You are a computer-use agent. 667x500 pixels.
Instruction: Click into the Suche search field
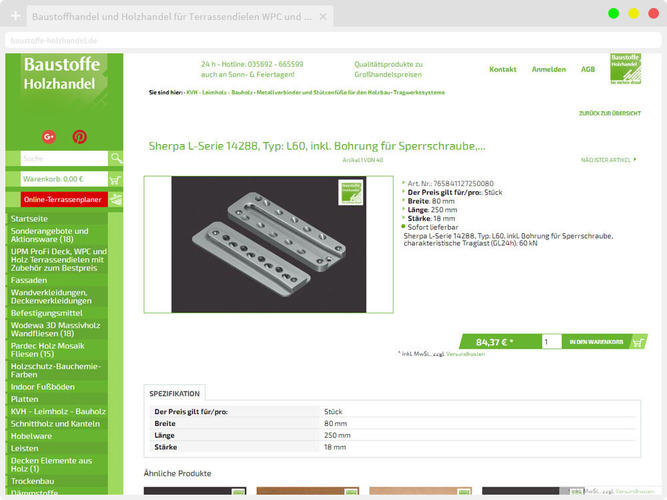coord(64,158)
